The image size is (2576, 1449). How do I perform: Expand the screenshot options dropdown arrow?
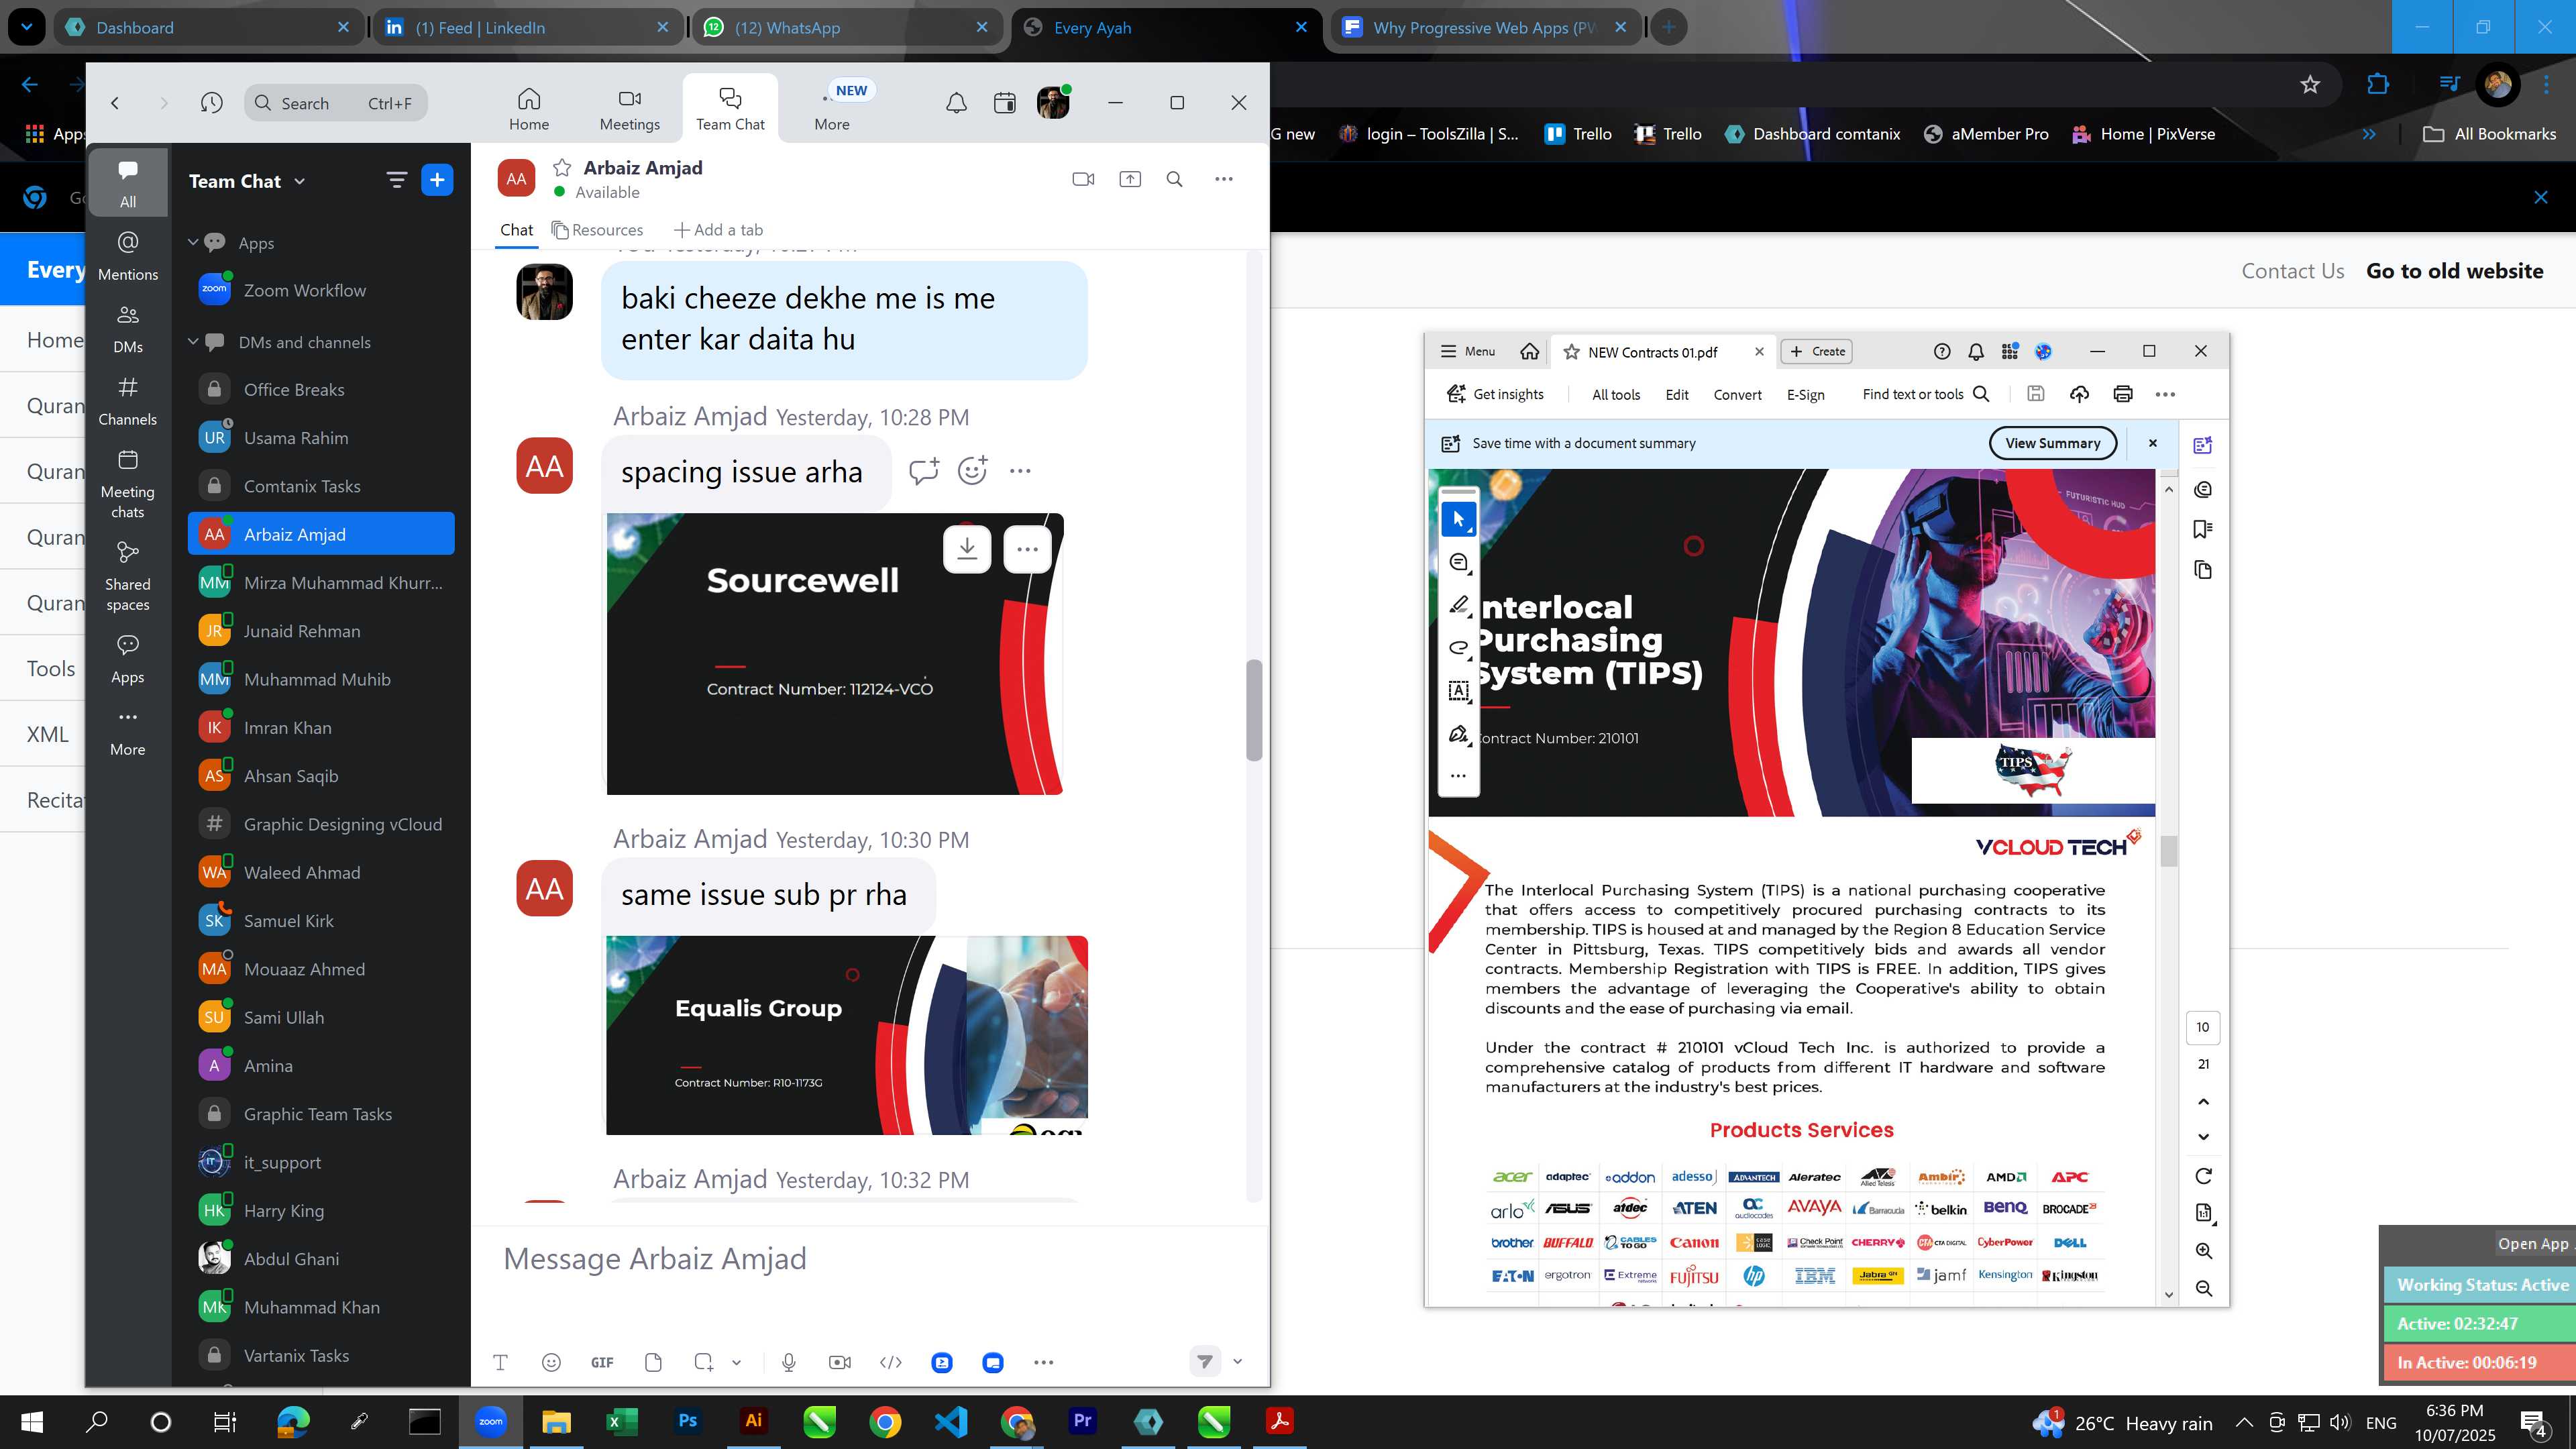[736, 1362]
